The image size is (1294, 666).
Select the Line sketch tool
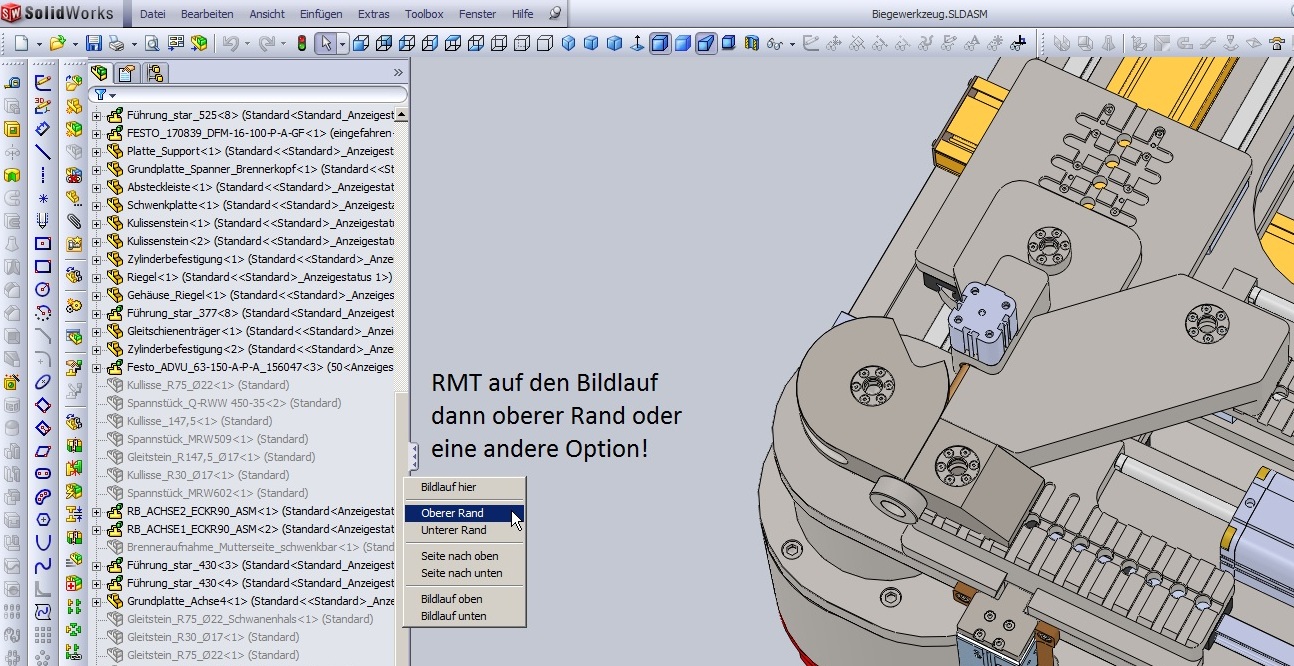[x=43, y=152]
